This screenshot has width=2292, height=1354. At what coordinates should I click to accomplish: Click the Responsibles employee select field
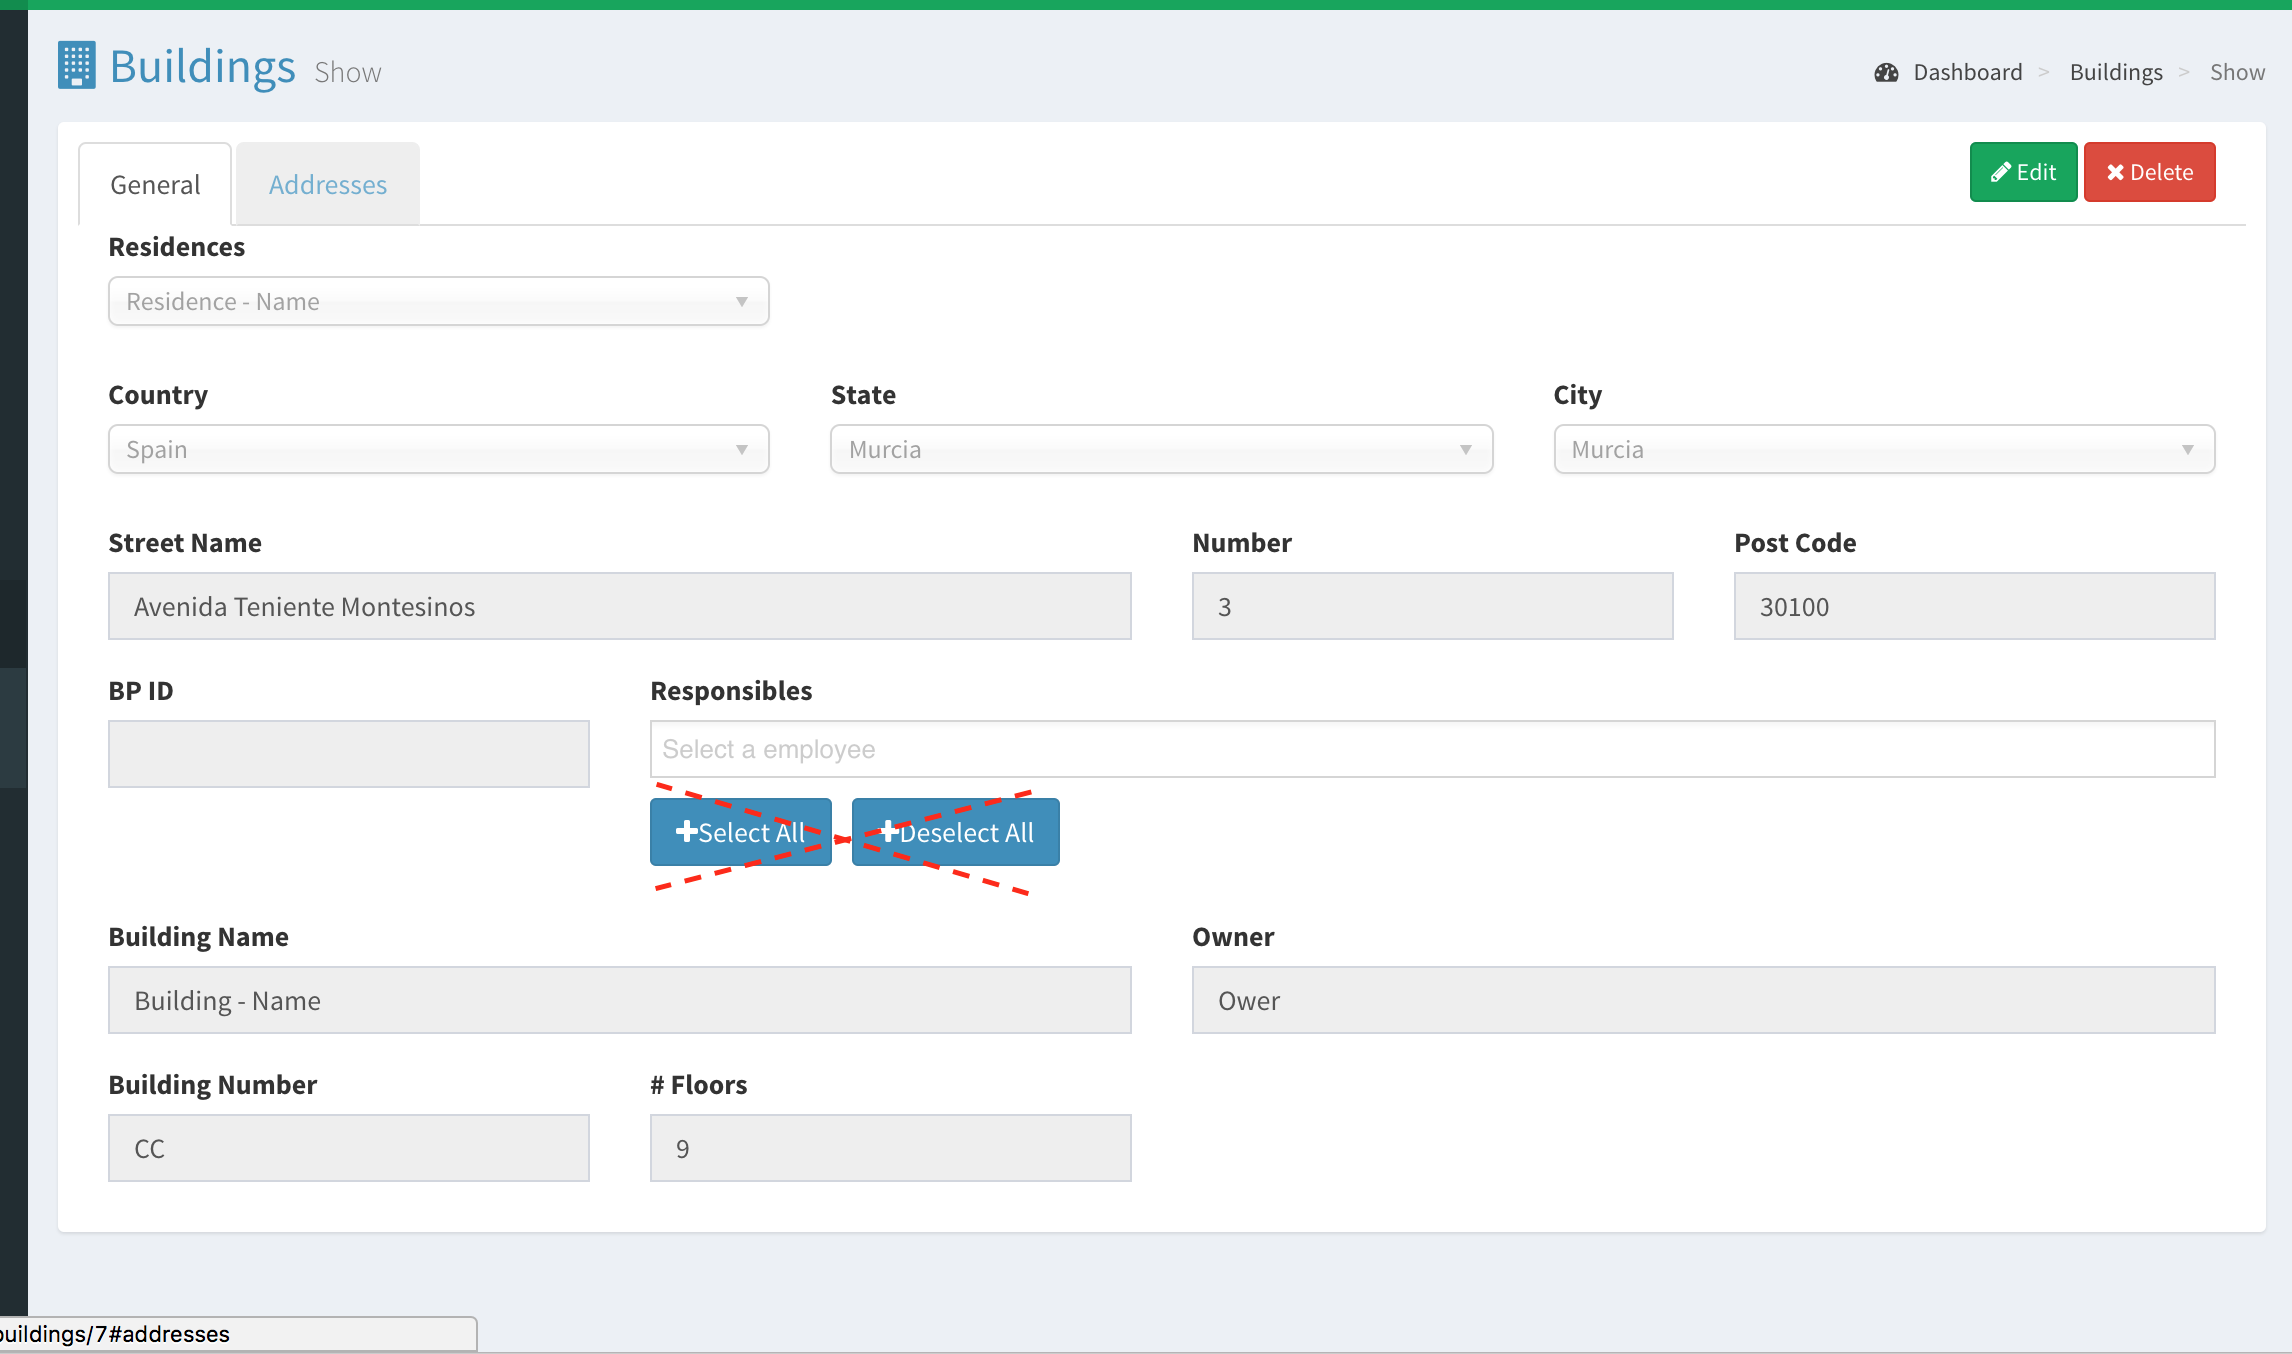pyautogui.click(x=1431, y=749)
